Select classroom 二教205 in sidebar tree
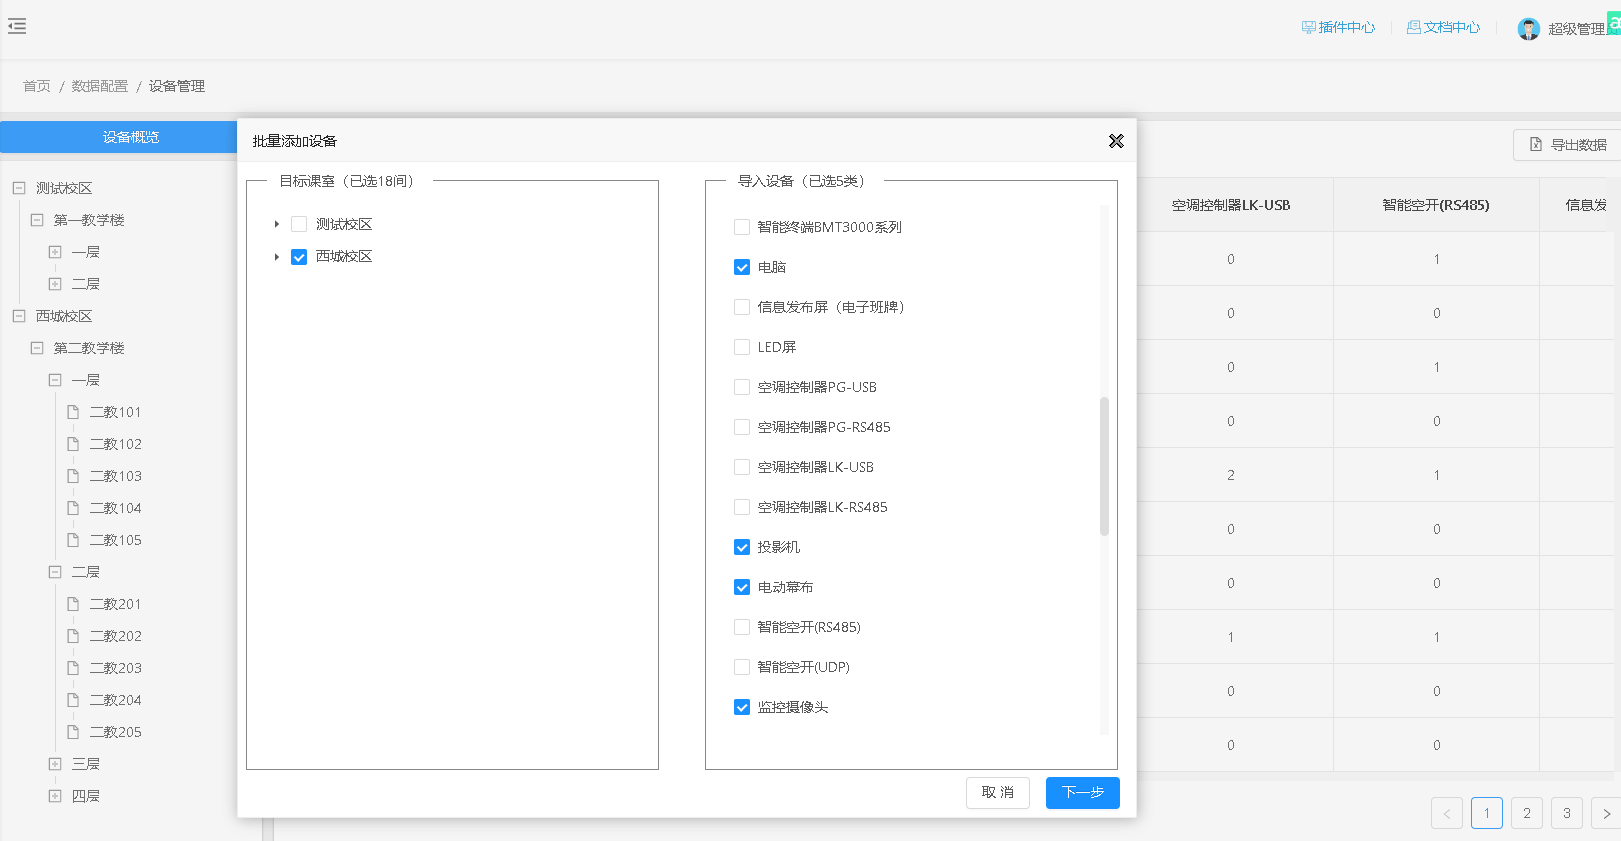This screenshot has width=1621, height=841. 116,732
